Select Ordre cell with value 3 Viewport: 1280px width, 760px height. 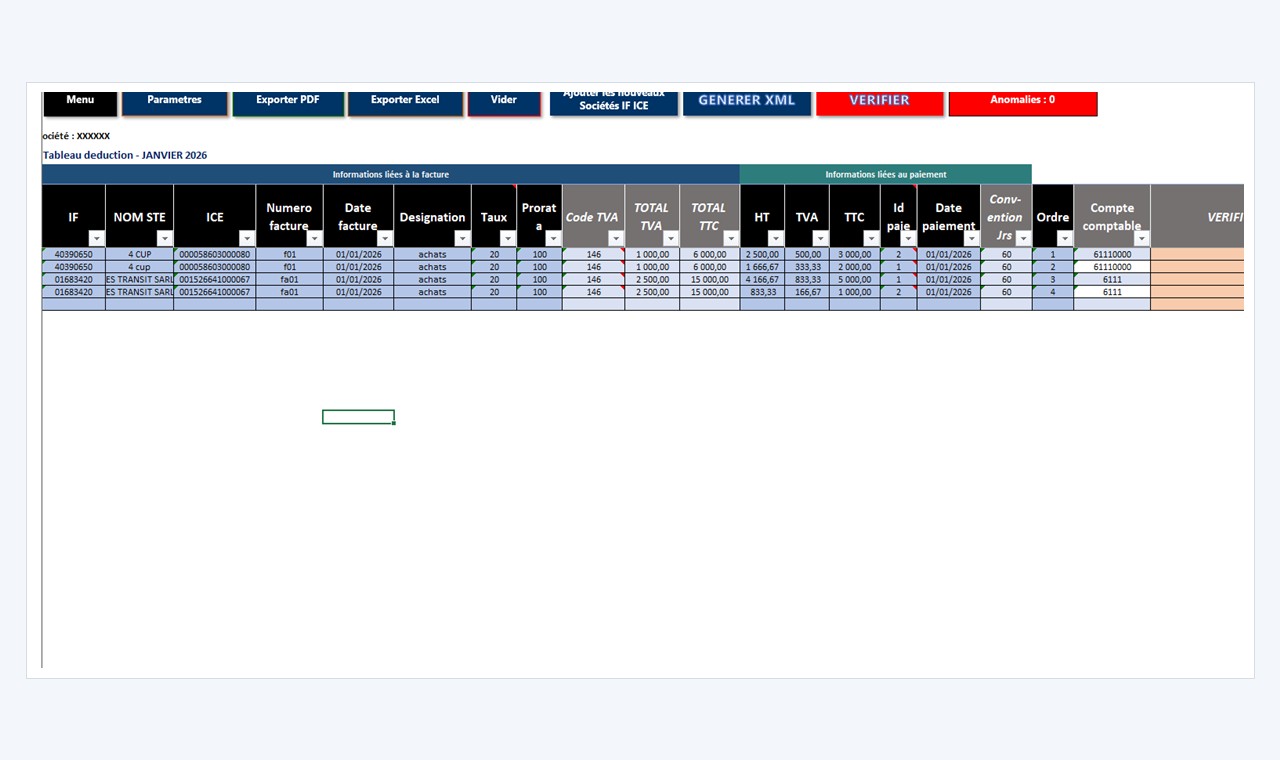(x=1053, y=280)
